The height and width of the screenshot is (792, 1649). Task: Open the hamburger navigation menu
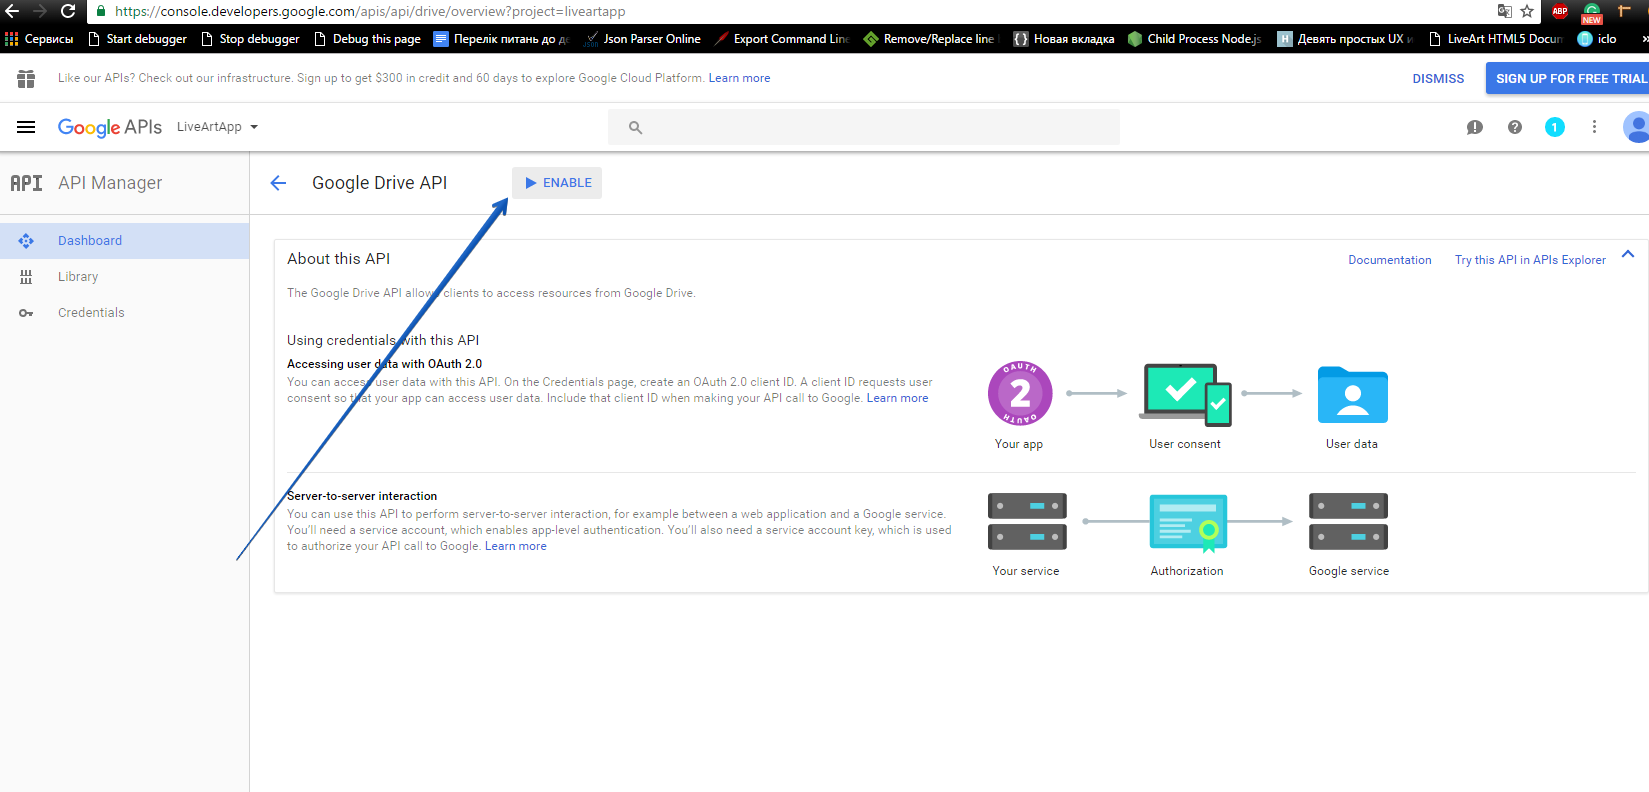[x=26, y=127]
